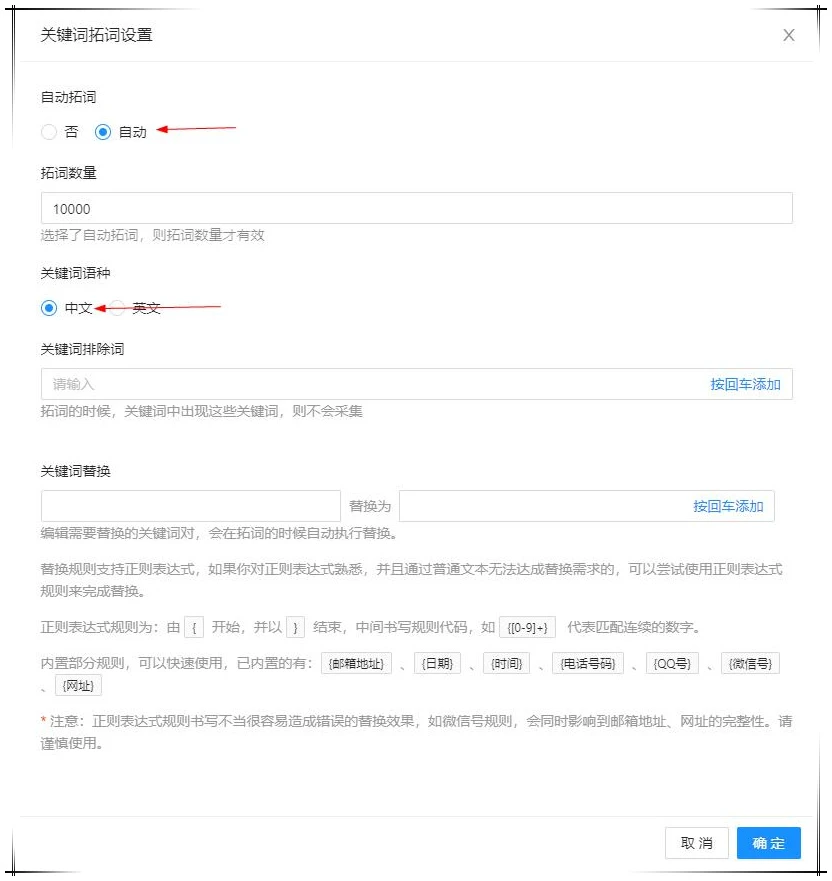Insert the {网址} built-in rule tag
832x881 pixels.
click(x=78, y=685)
